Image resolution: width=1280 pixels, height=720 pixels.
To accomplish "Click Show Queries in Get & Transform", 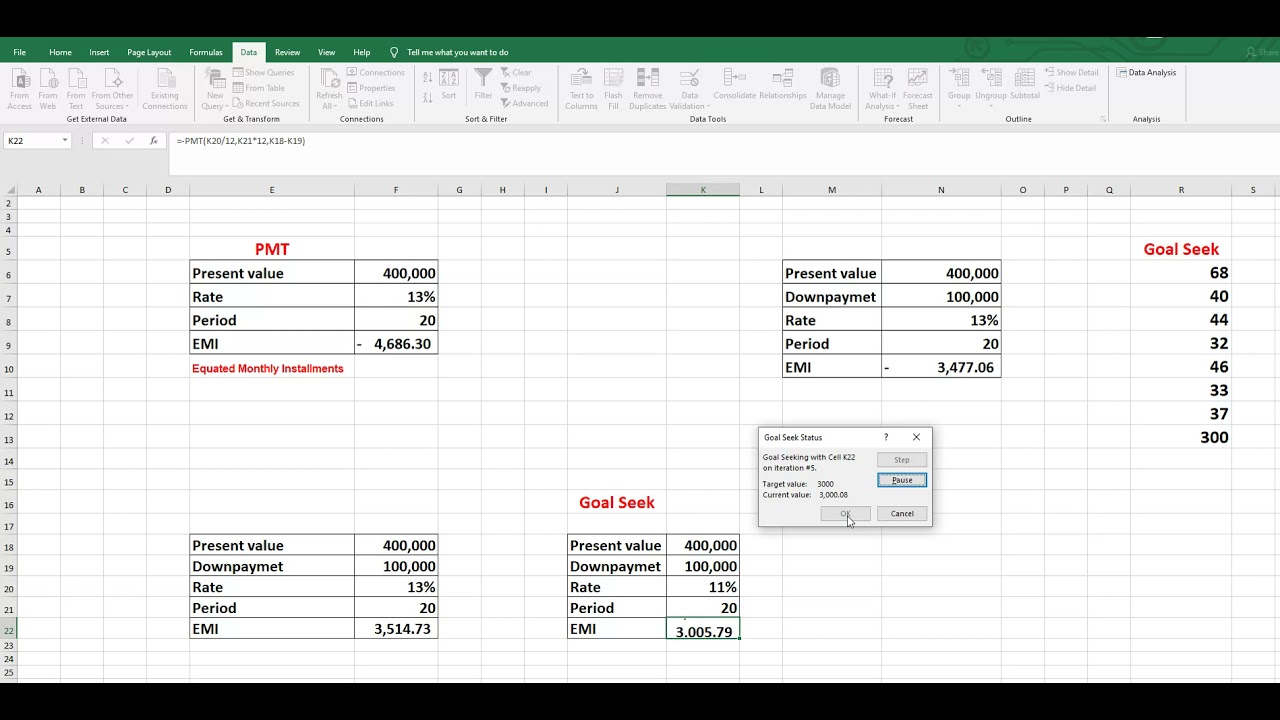I will click(x=263, y=72).
